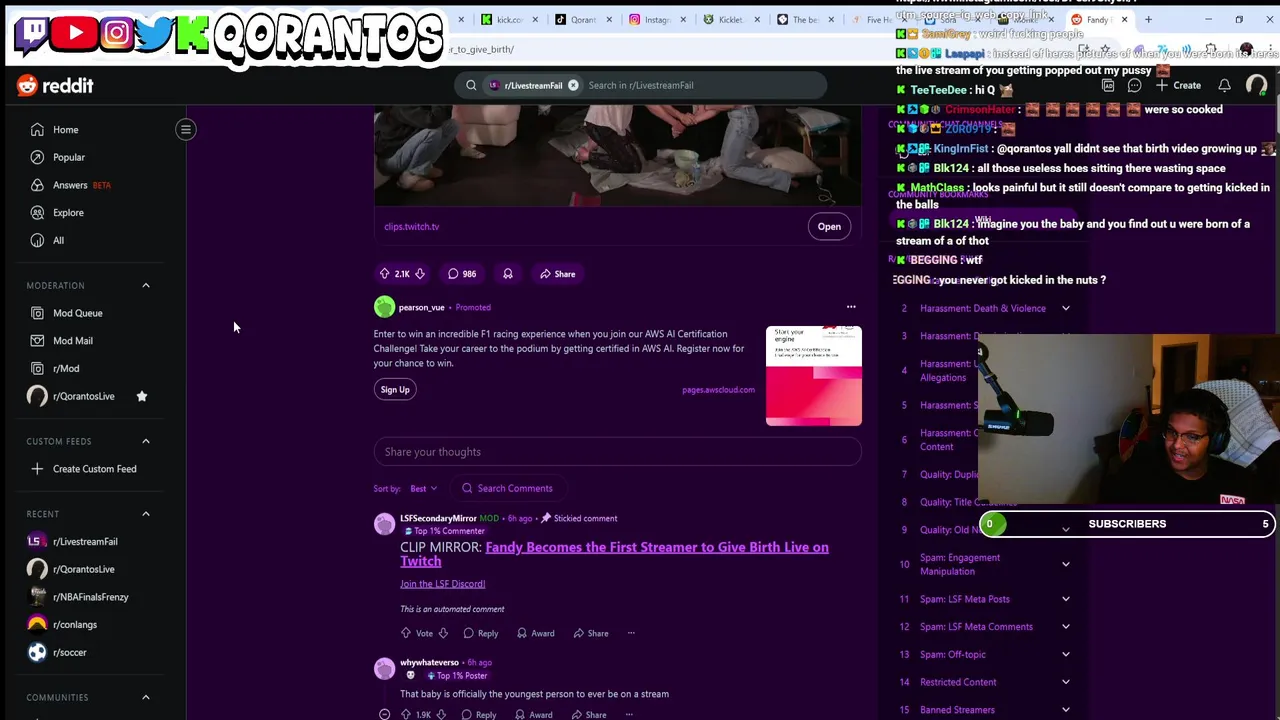
Task: Upvote the post with 2.1K votes
Action: (385, 274)
